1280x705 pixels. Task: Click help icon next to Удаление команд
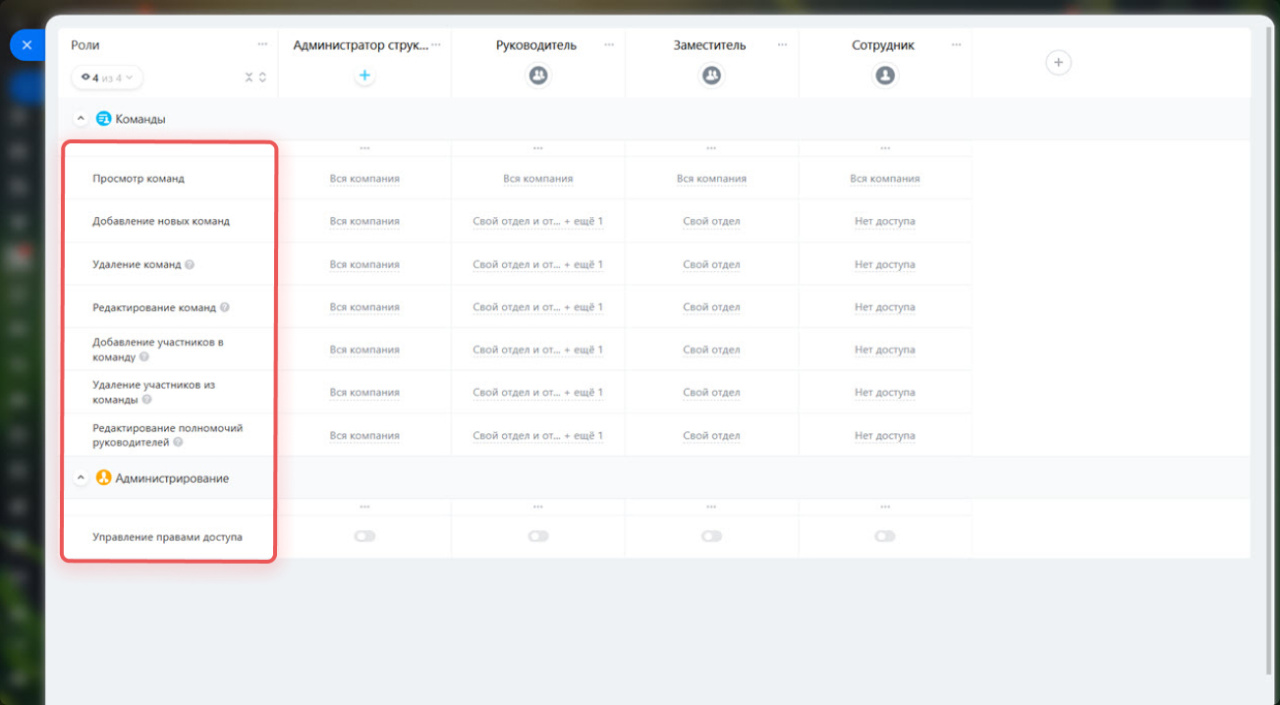point(190,265)
